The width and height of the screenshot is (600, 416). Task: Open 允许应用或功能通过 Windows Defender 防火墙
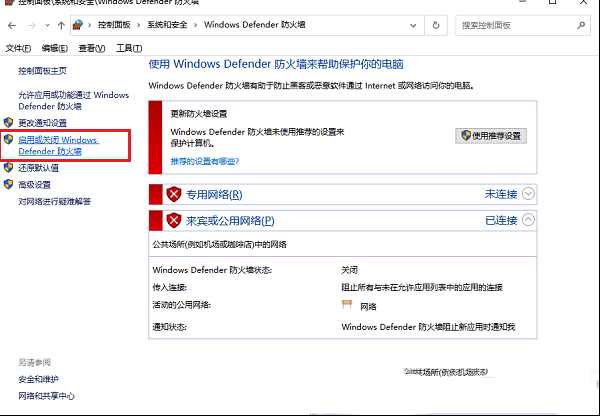[73, 100]
